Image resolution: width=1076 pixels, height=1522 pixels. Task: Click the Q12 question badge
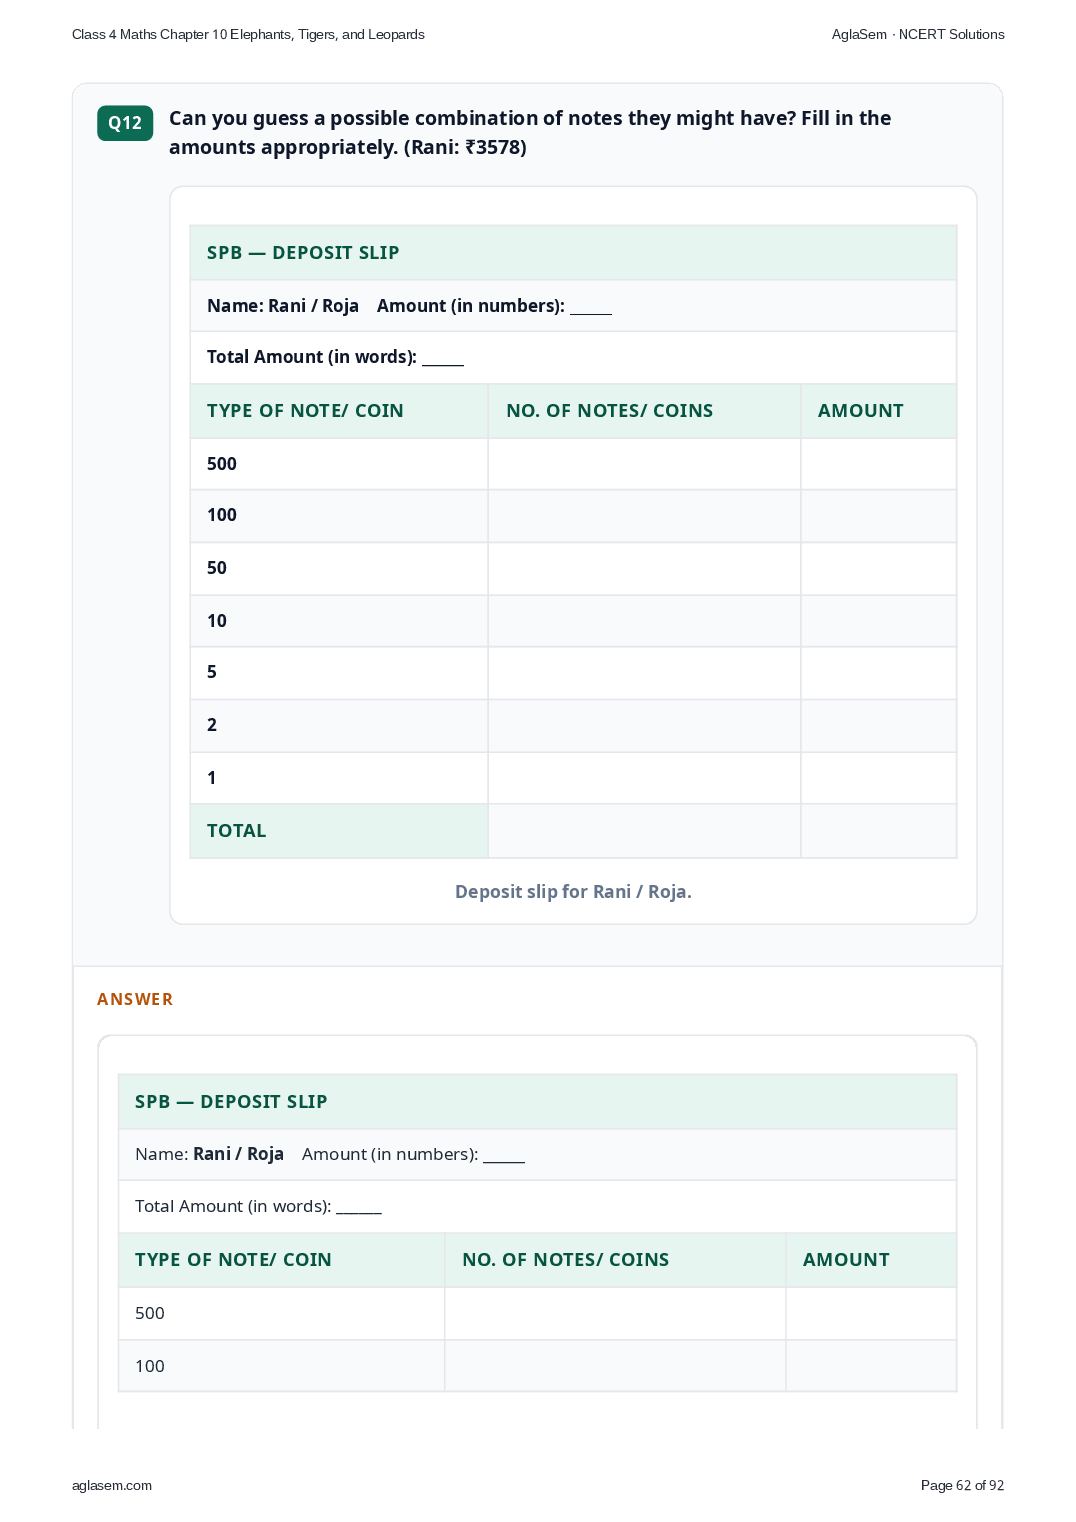click(x=125, y=123)
